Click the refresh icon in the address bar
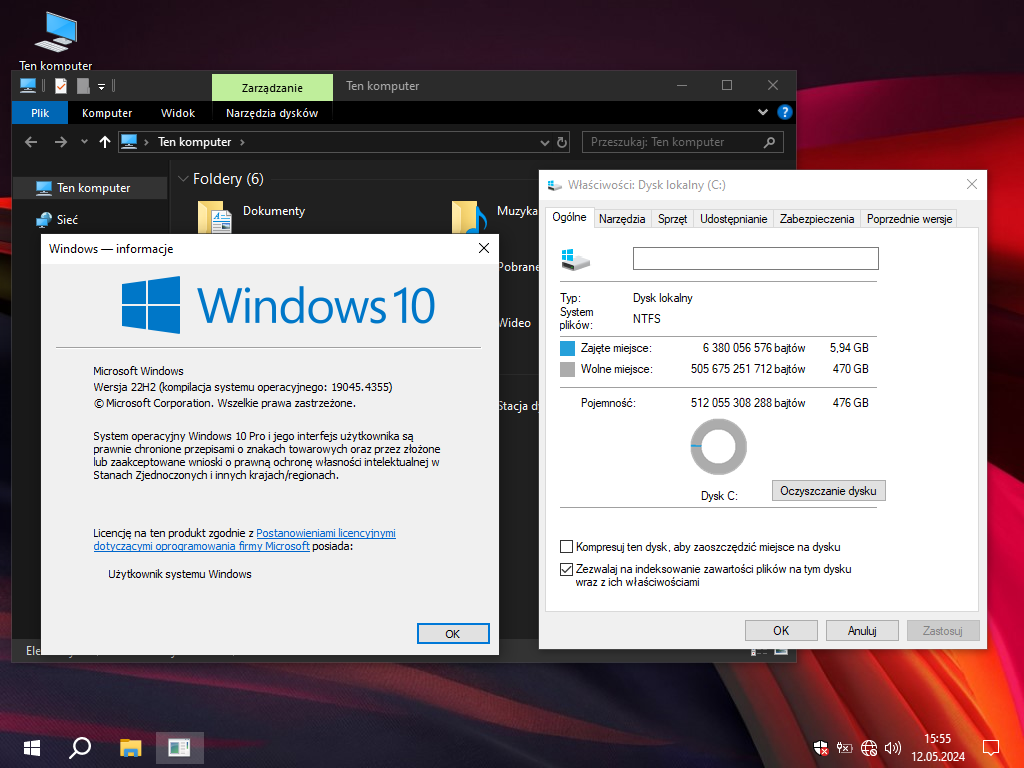This screenshot has height=768, width=1024. 562,142
